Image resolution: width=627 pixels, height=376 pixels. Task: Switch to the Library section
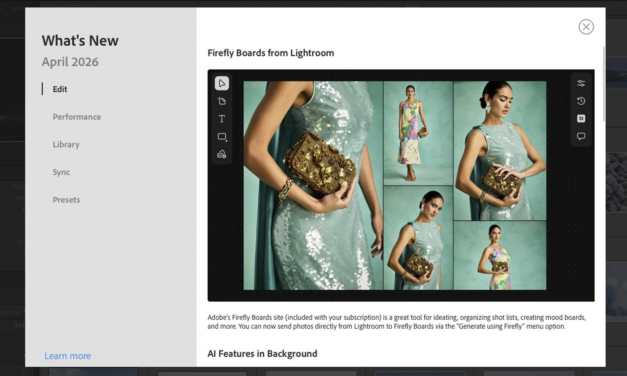pyautogui.click(x=66, y=144)
